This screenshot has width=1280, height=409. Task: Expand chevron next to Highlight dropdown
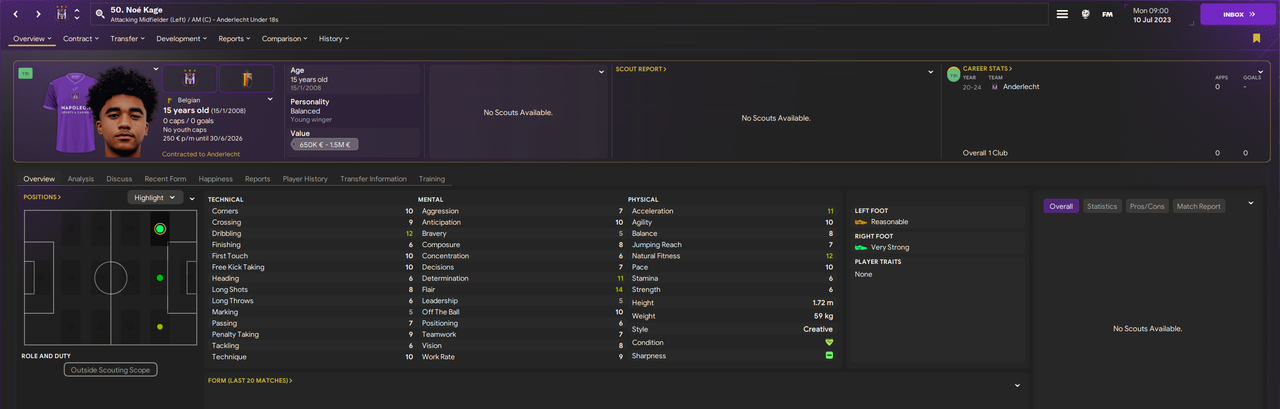(x=192, y=198)
